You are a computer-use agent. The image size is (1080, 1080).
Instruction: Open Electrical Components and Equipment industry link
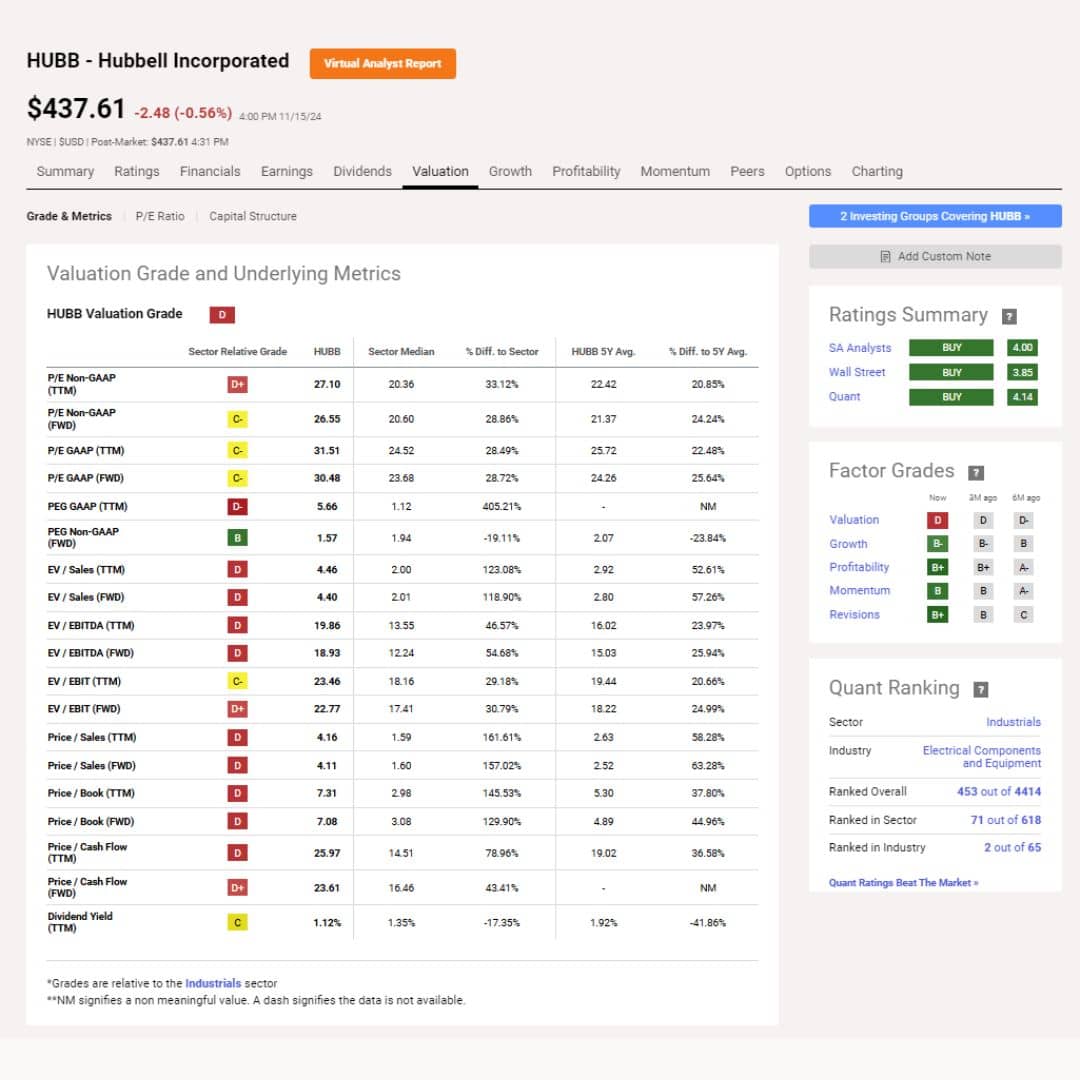(x=982, y=757)
